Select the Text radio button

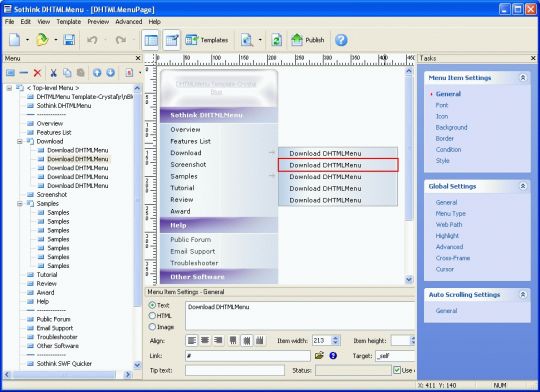pos(152,305)
